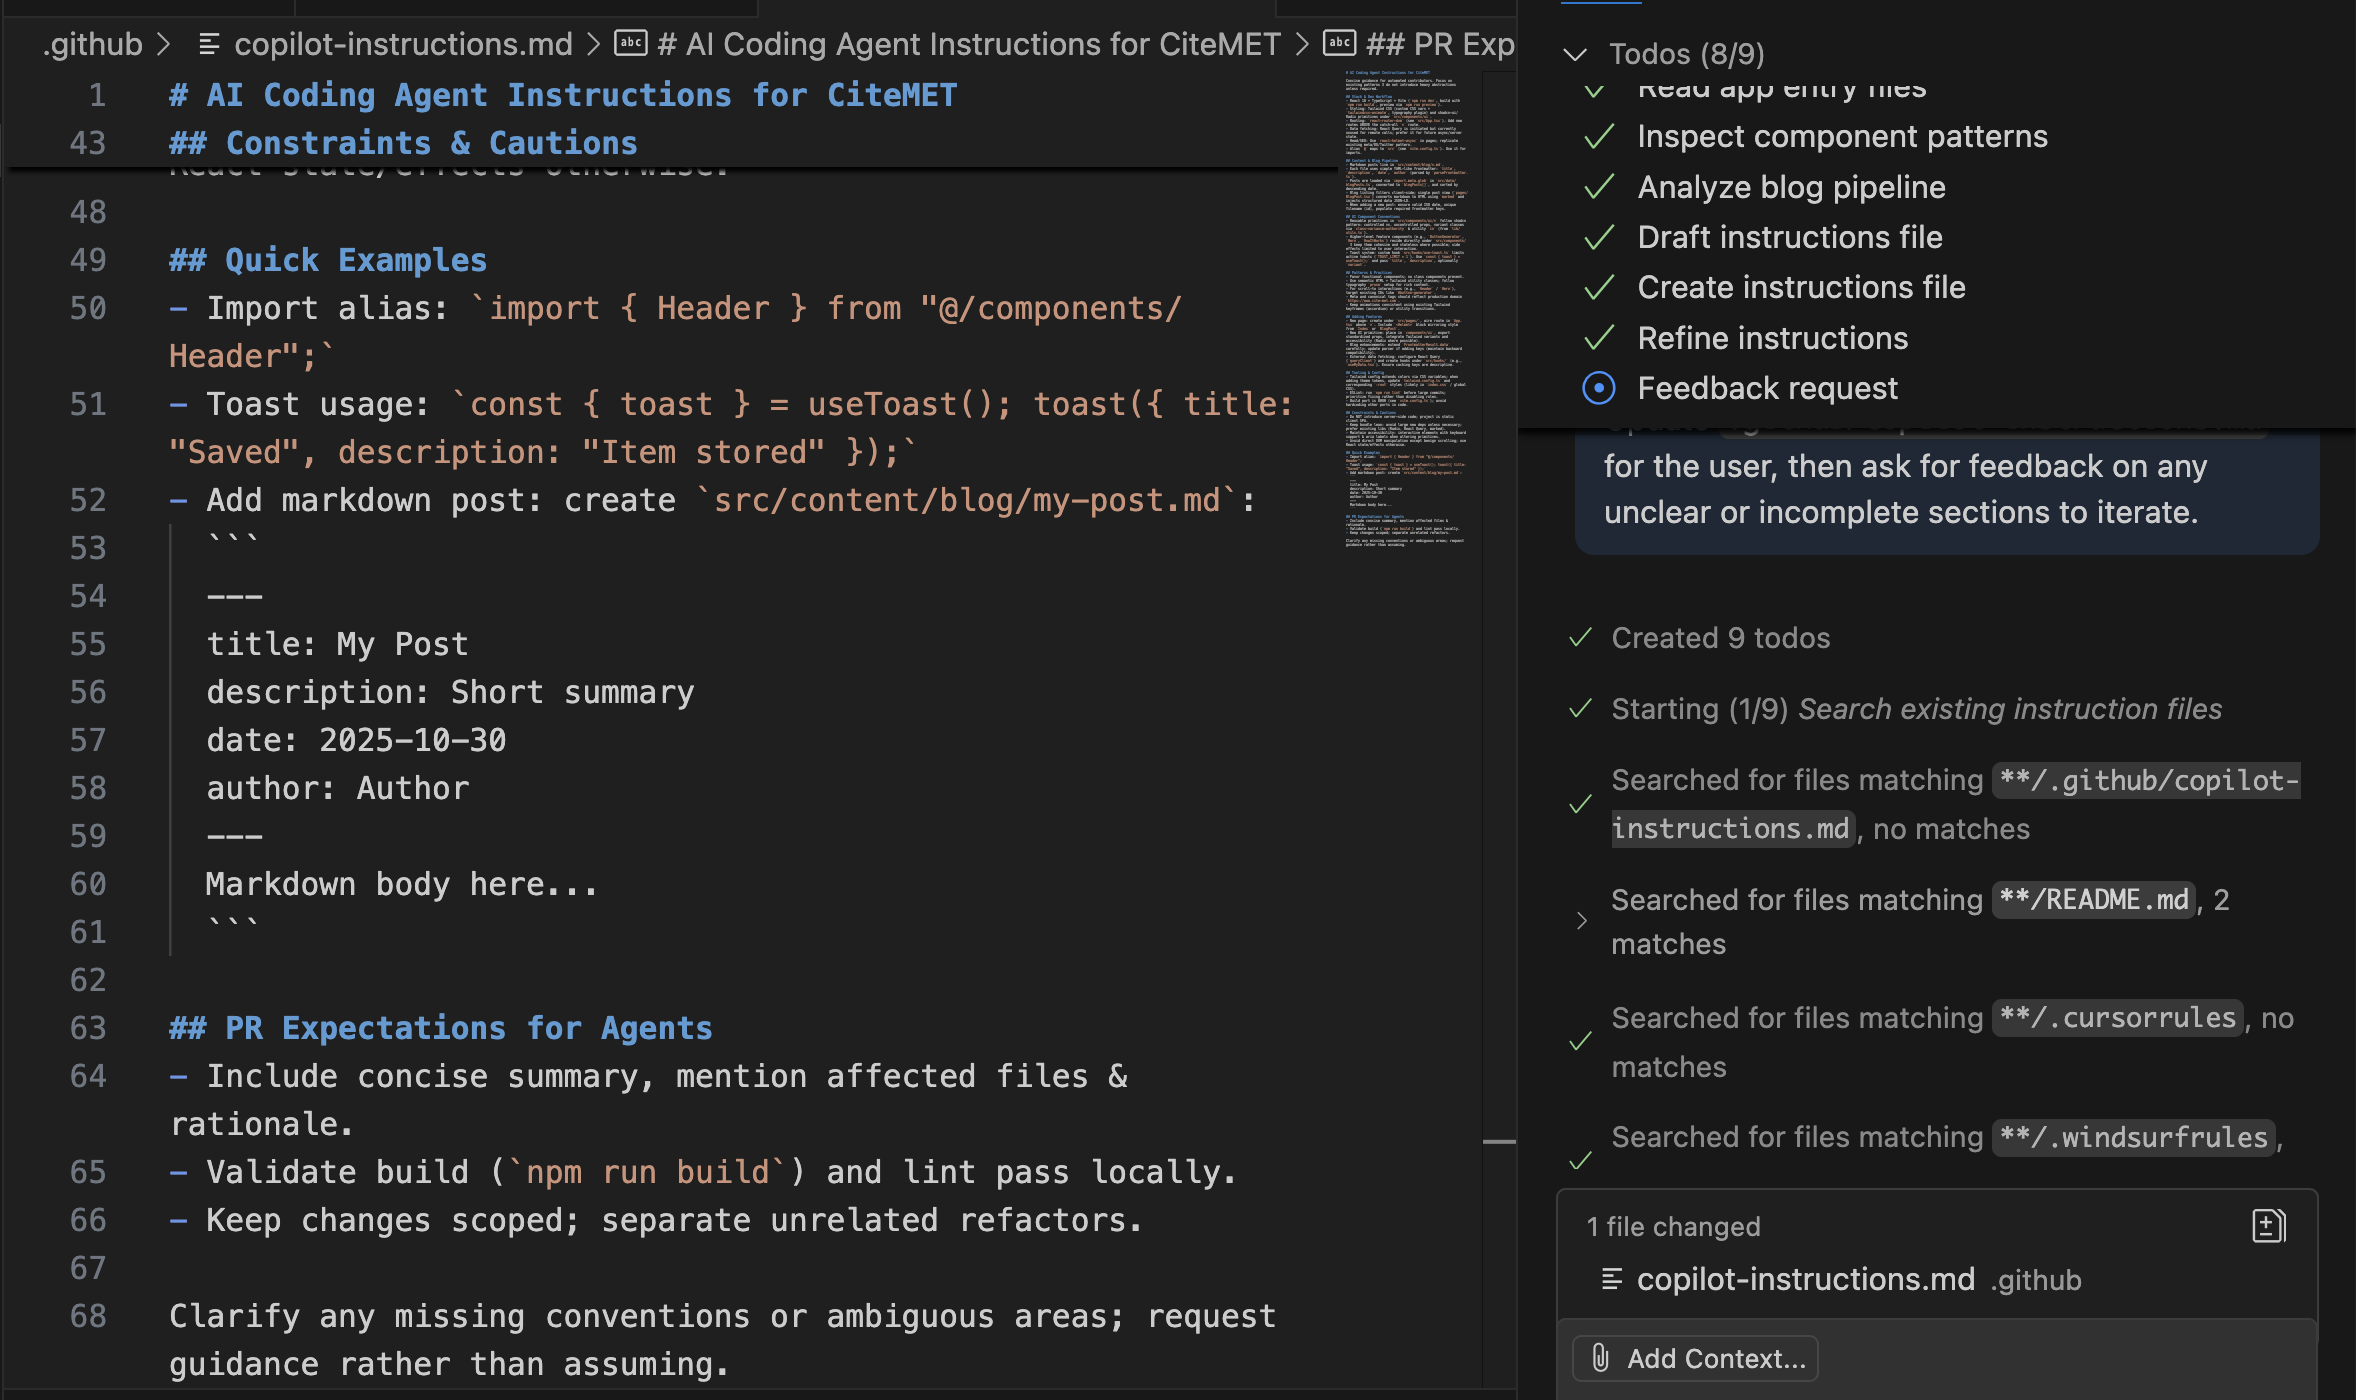Click the markdown icon beside copilot-instructions.md breadcrumb
The height and width of the screenshot is (1400, 2356).
coord(210,43)
